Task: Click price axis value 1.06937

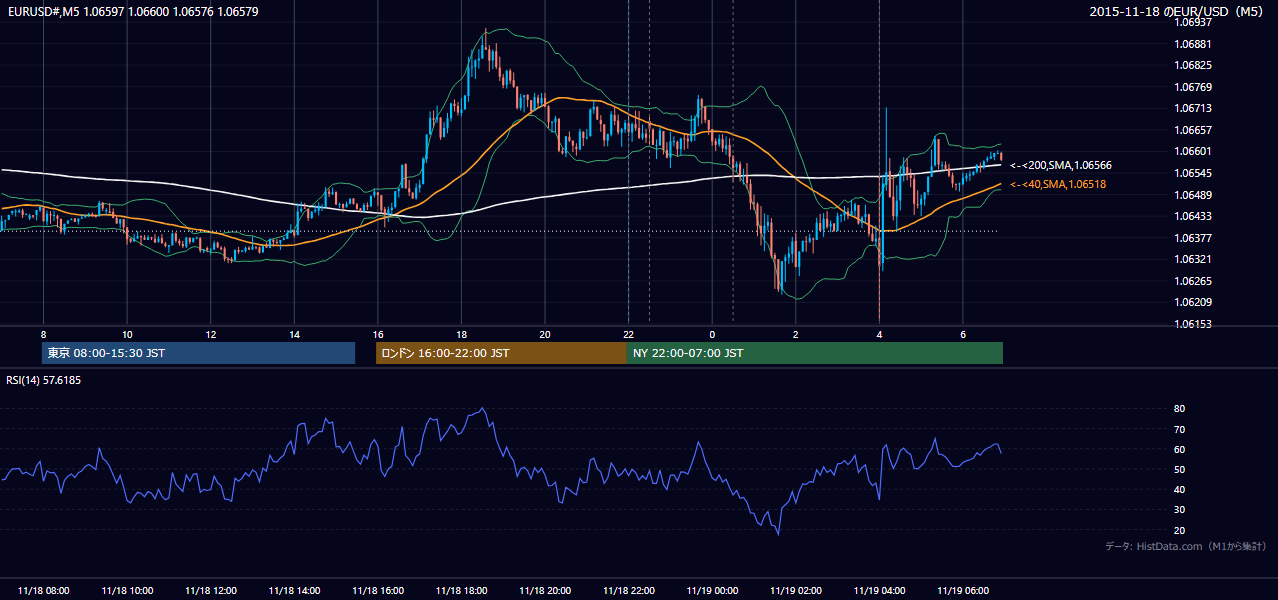Action: pyautogui.click(x=1193, y=22)
